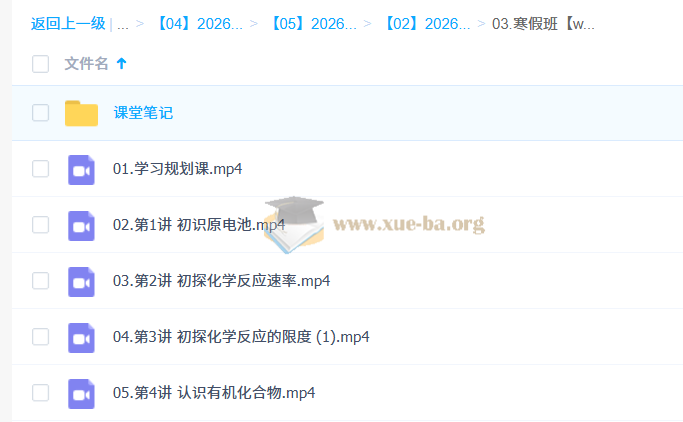Click video icon for 01.学习规划课.mp4
This screenshot has width=683, height=422.
click(x=81, y=169)
